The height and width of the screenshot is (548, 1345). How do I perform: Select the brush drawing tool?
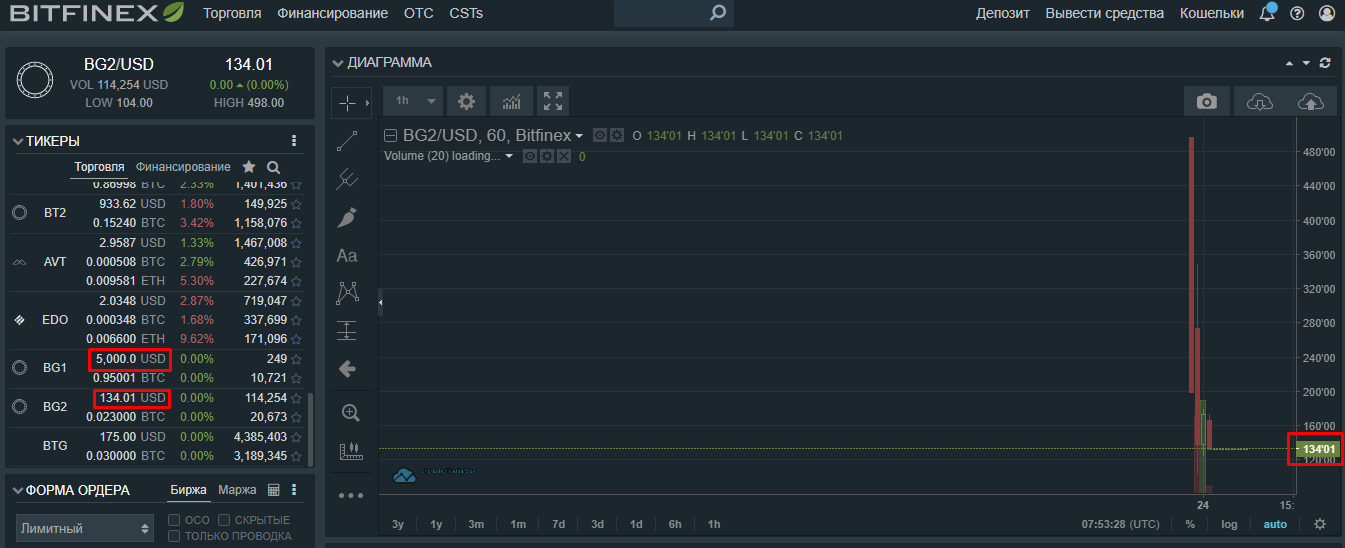tap(347, 217)
